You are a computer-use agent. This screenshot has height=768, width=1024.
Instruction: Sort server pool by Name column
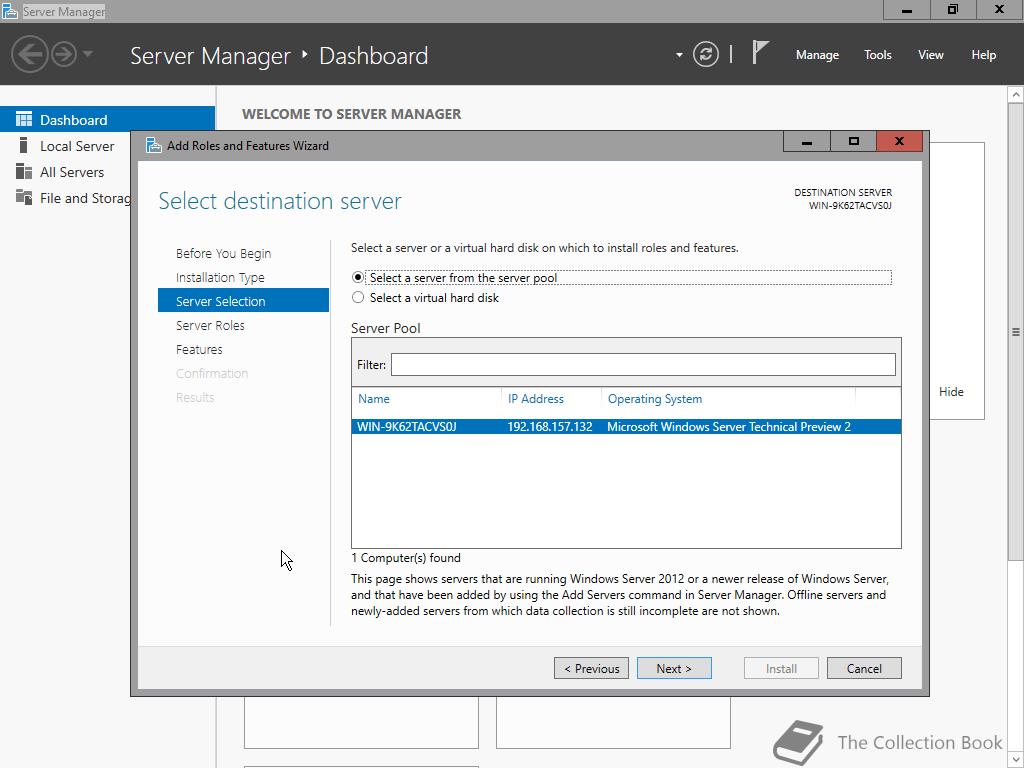(374, 398)
